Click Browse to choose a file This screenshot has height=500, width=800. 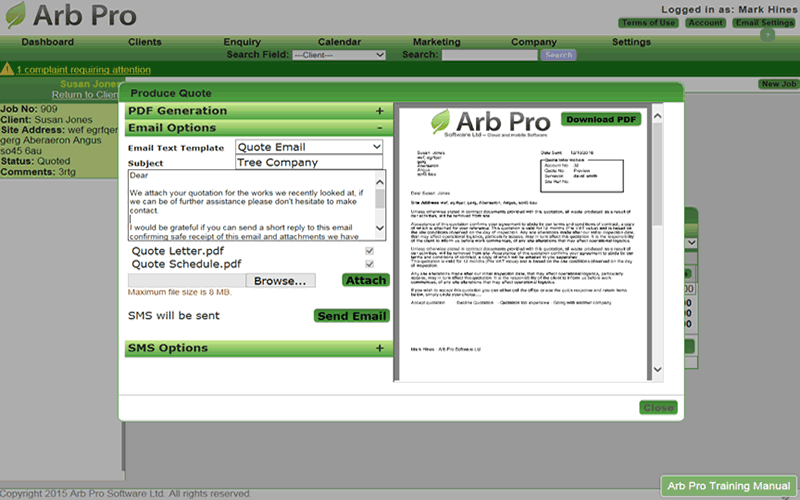pos(280,281)
